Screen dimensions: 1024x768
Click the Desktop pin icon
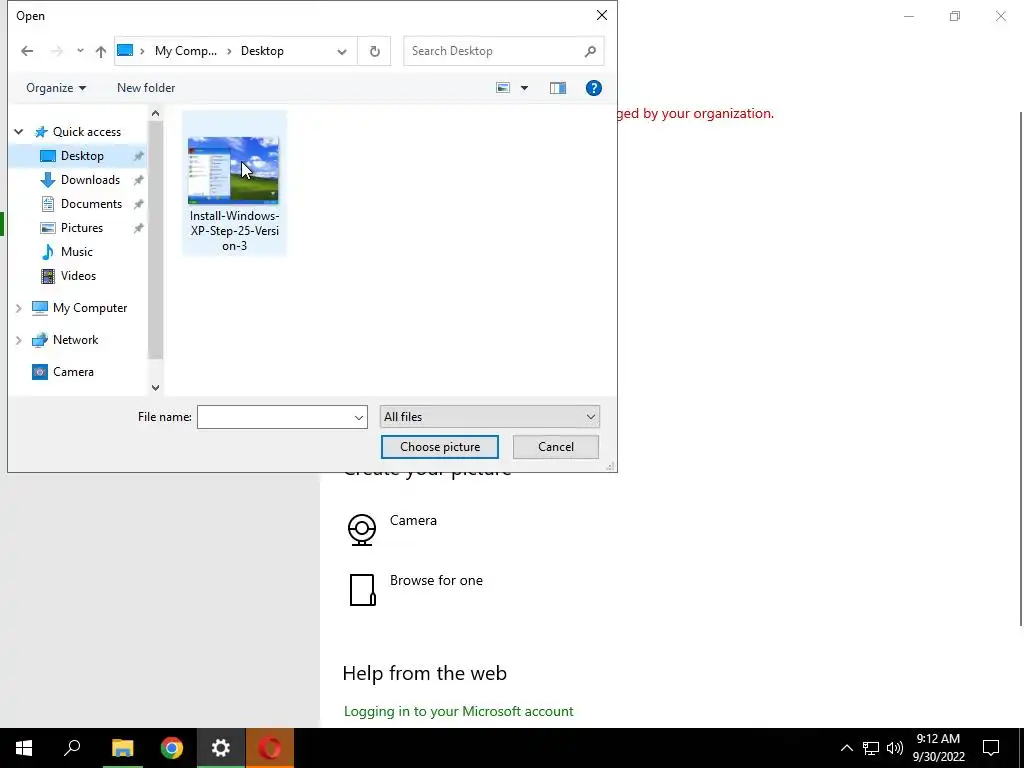click(138, 156)
